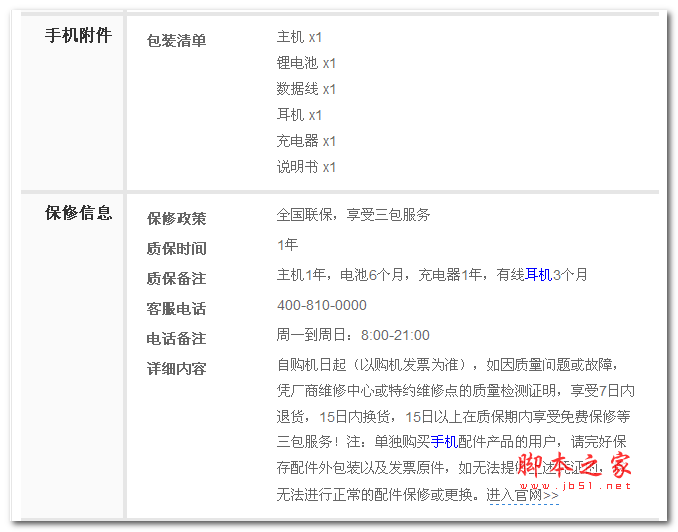The image size is (678, 532).
Task: Open the blue 耳机 link in 质保备注
Action: pos(538,275)
